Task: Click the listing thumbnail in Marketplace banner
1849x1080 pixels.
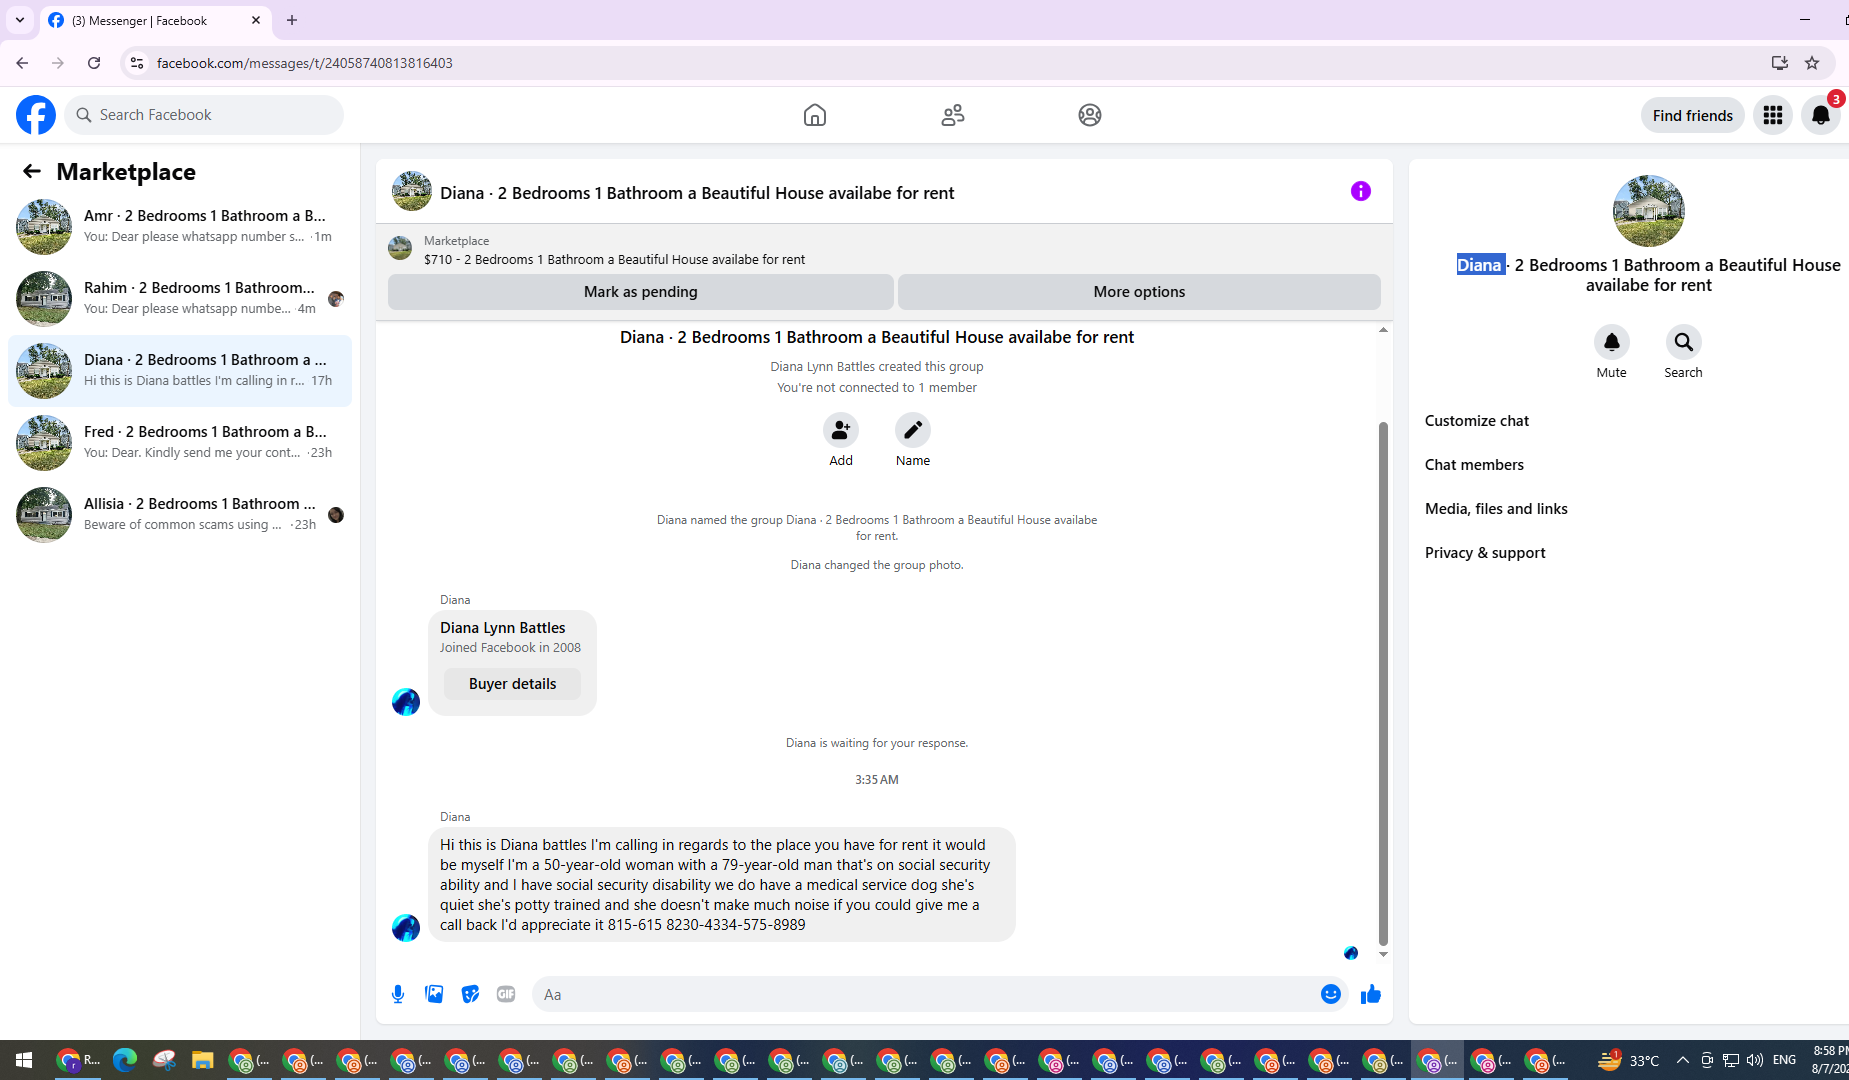Action: tap(400, 248)
